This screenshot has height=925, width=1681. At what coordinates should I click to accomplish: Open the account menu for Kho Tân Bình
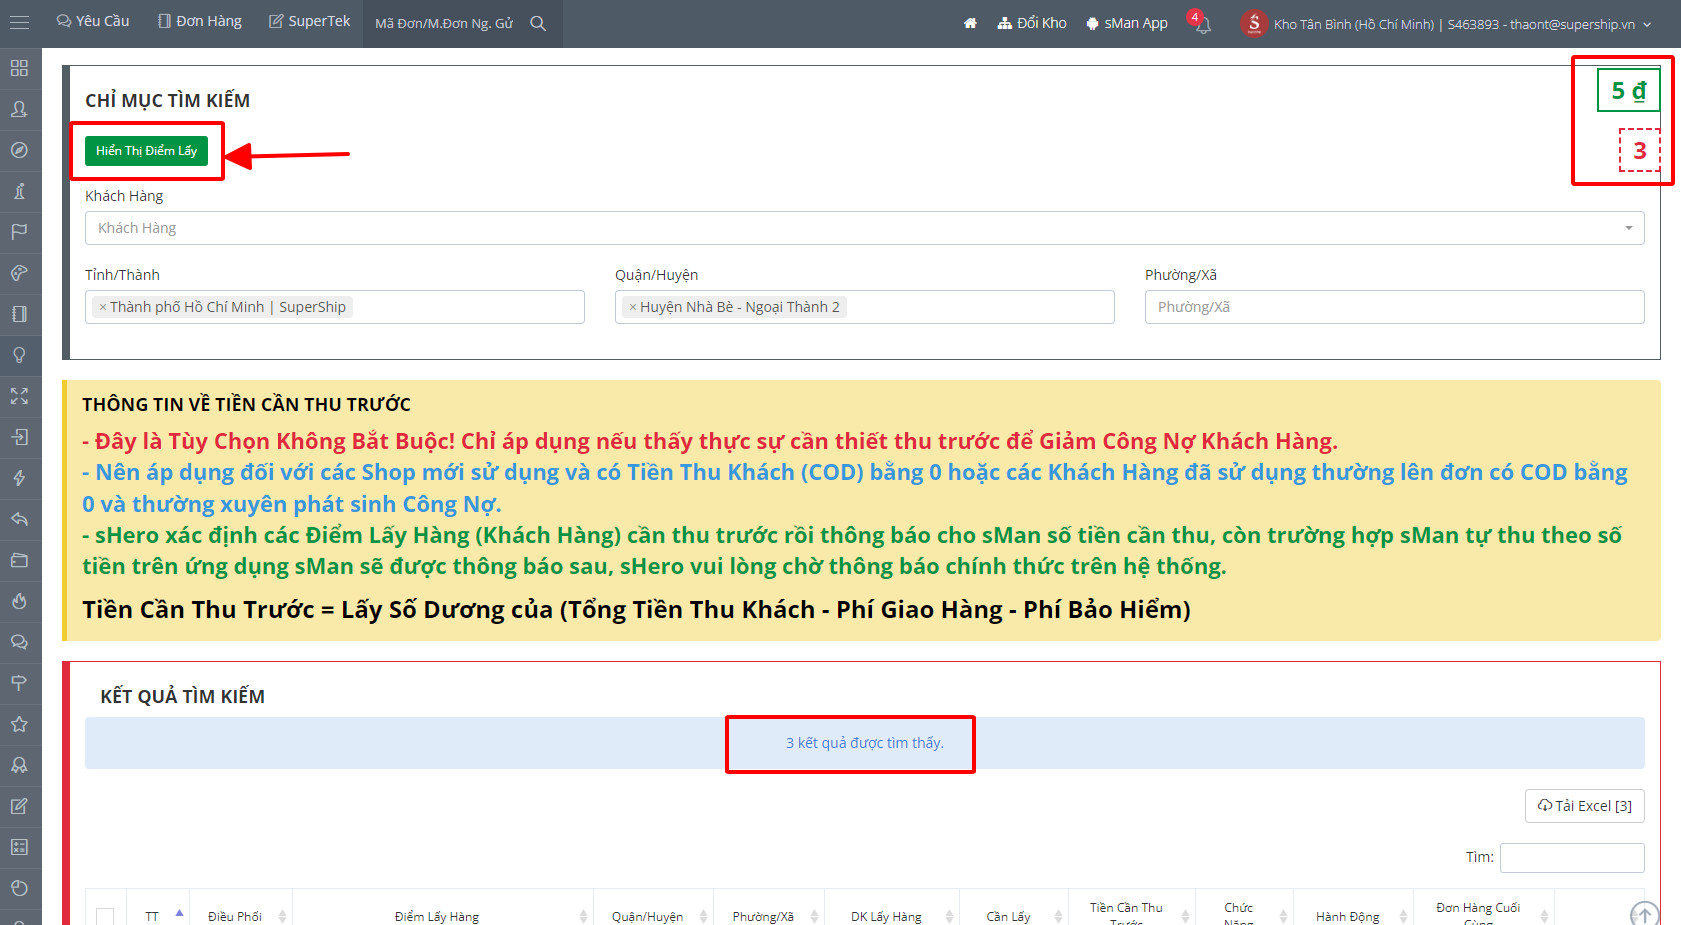point(1446,23)
